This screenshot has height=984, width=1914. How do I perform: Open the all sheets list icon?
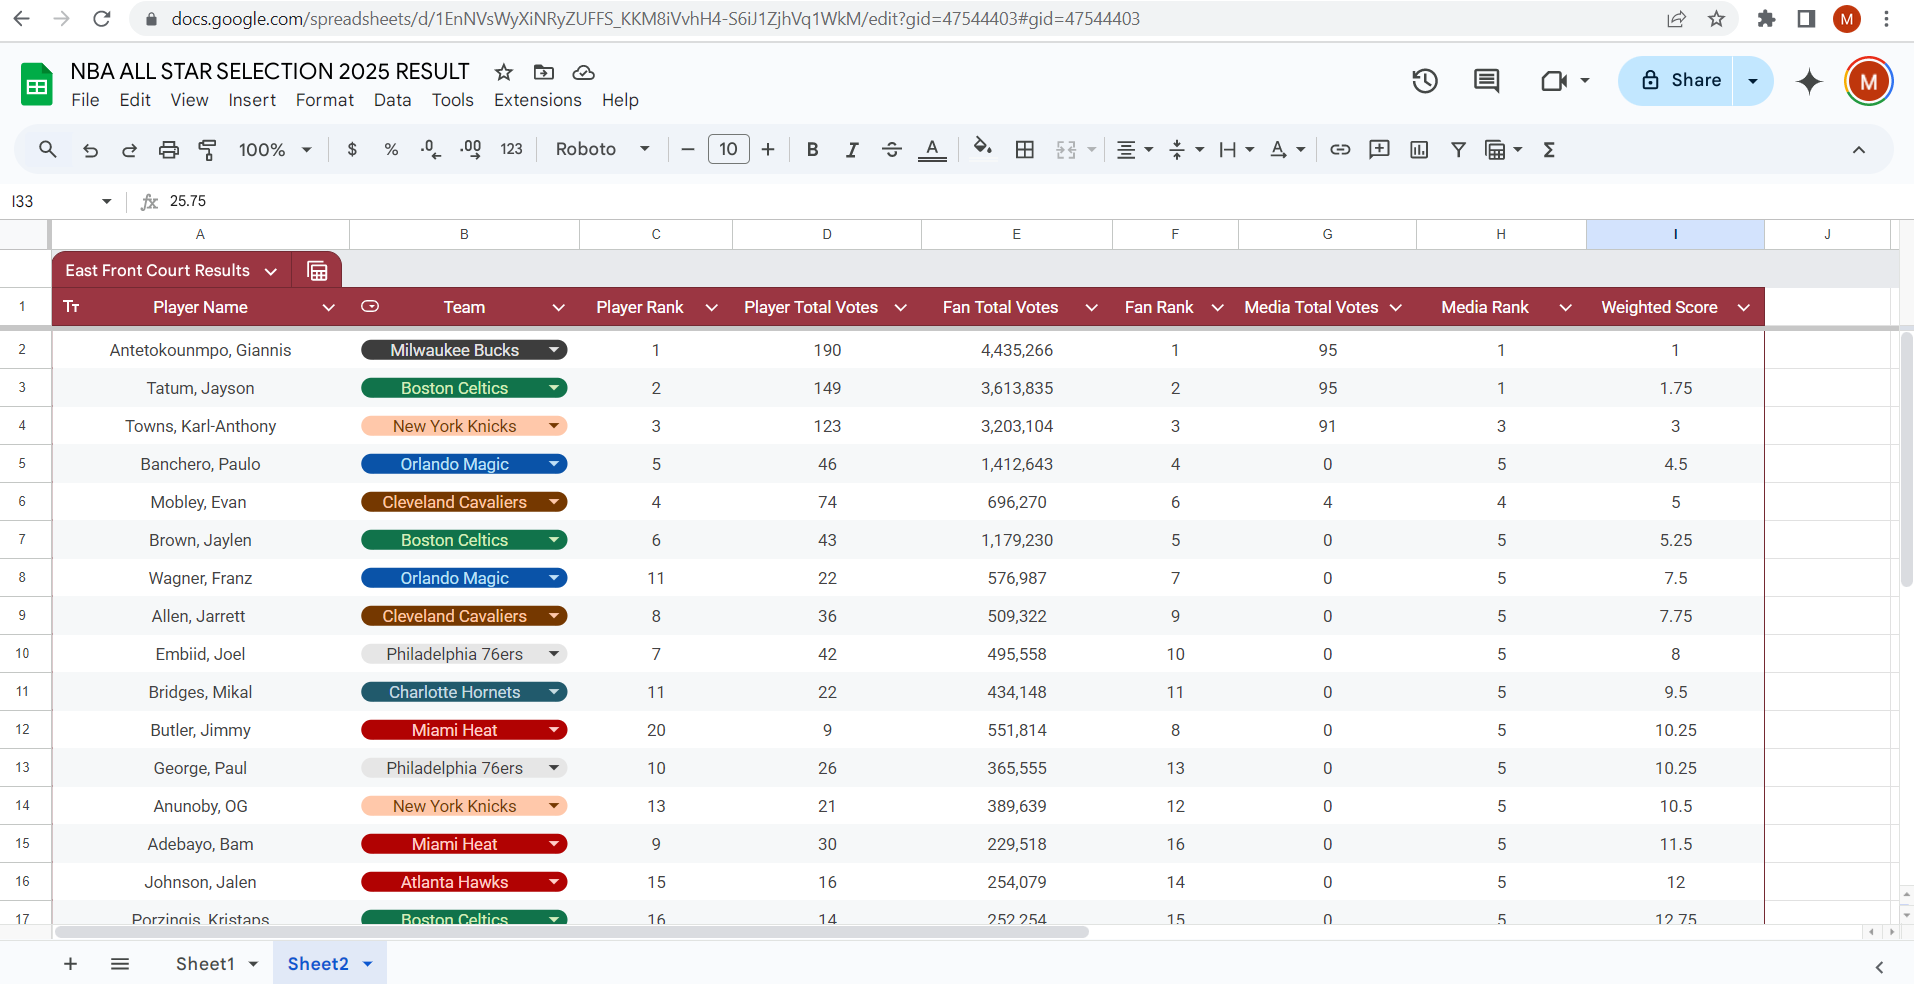[x=120, y=964]
